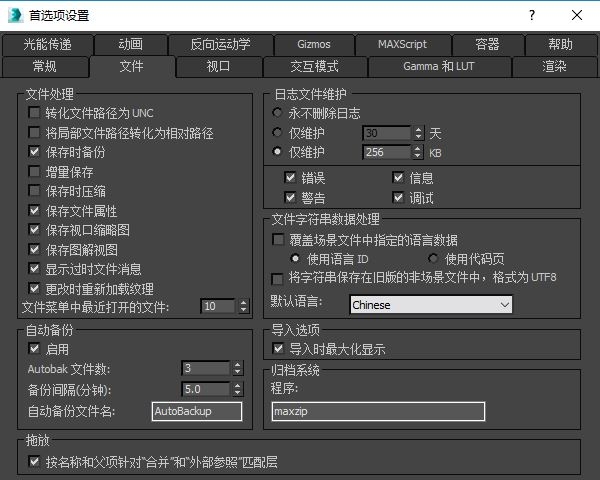Viewport: 600px width, 480px height.
Task: Open the 默认语言 Chinese dropdown
Action: 431,305
